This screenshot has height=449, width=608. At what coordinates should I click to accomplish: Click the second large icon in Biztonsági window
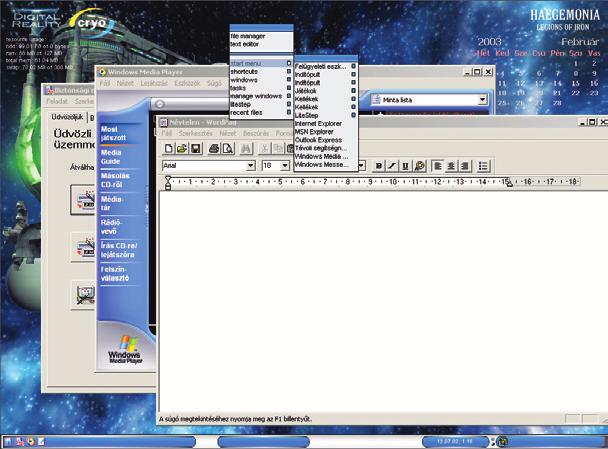pyautogui.click(x=85, y=247)
